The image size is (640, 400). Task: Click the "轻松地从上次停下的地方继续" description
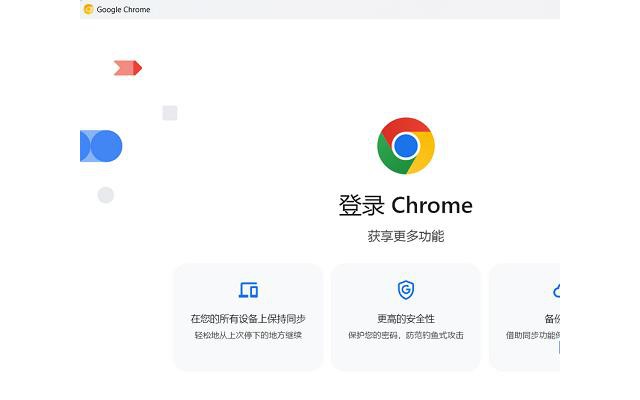pos(248,336)
